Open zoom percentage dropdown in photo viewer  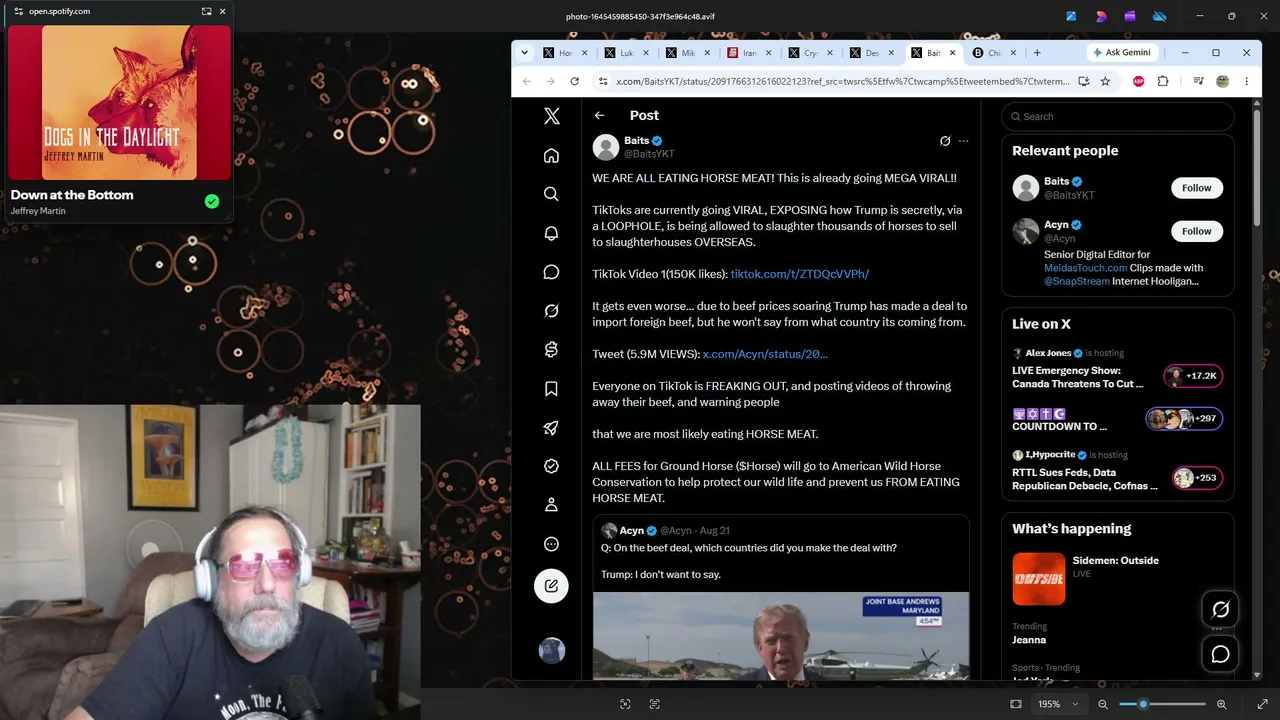1057,704
